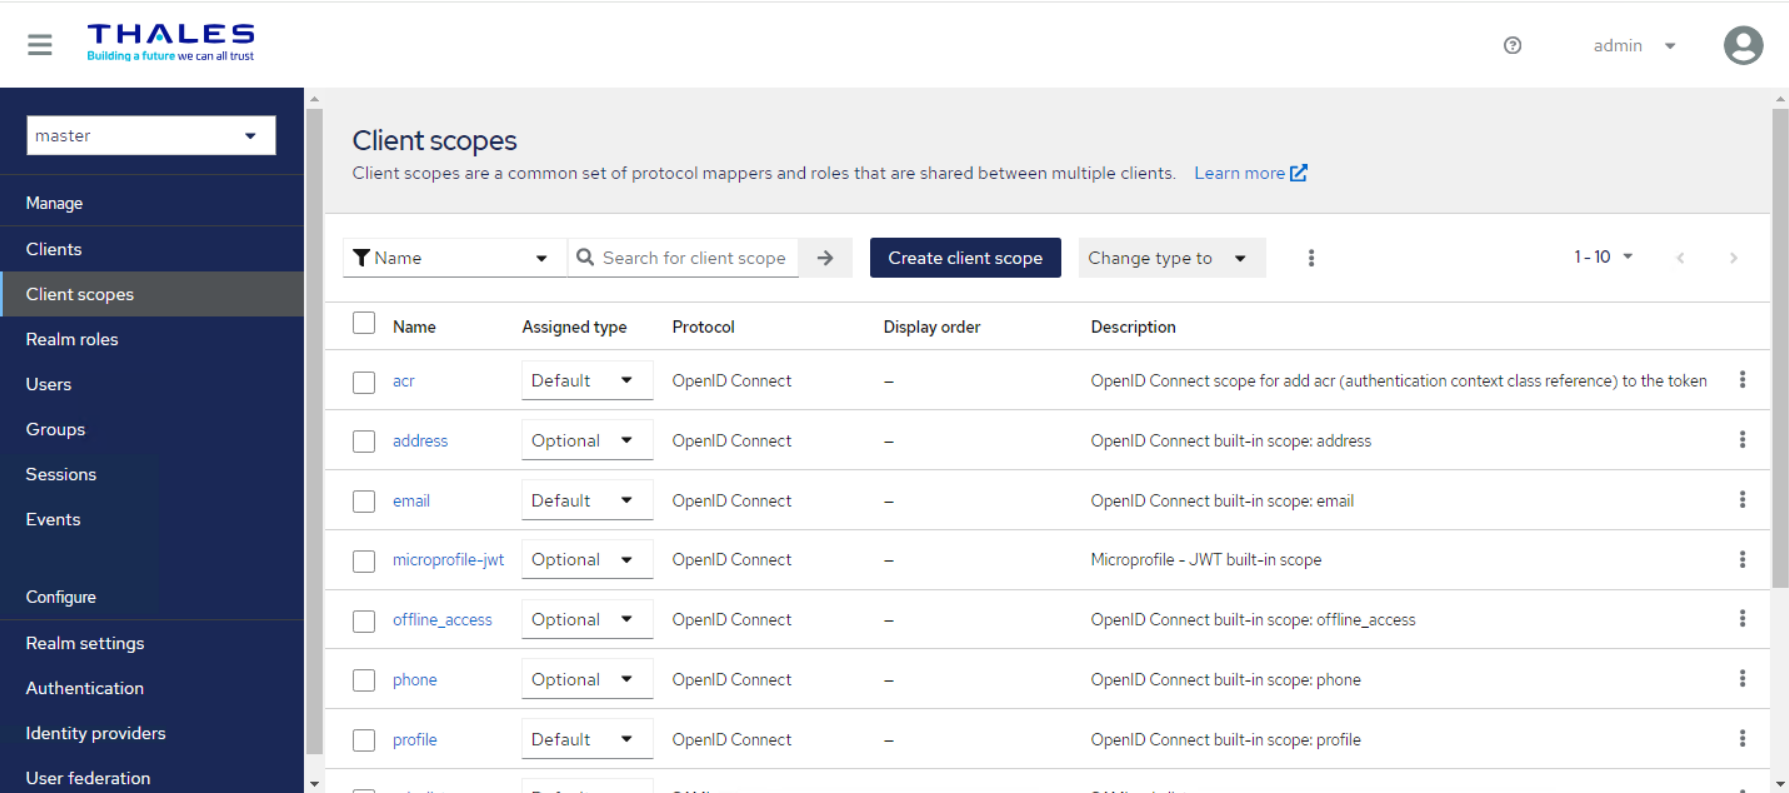Screen dimensions: 1789x793
Task: Expand assigned type dropdown for offline_access
Action: [x=586, y=620]
